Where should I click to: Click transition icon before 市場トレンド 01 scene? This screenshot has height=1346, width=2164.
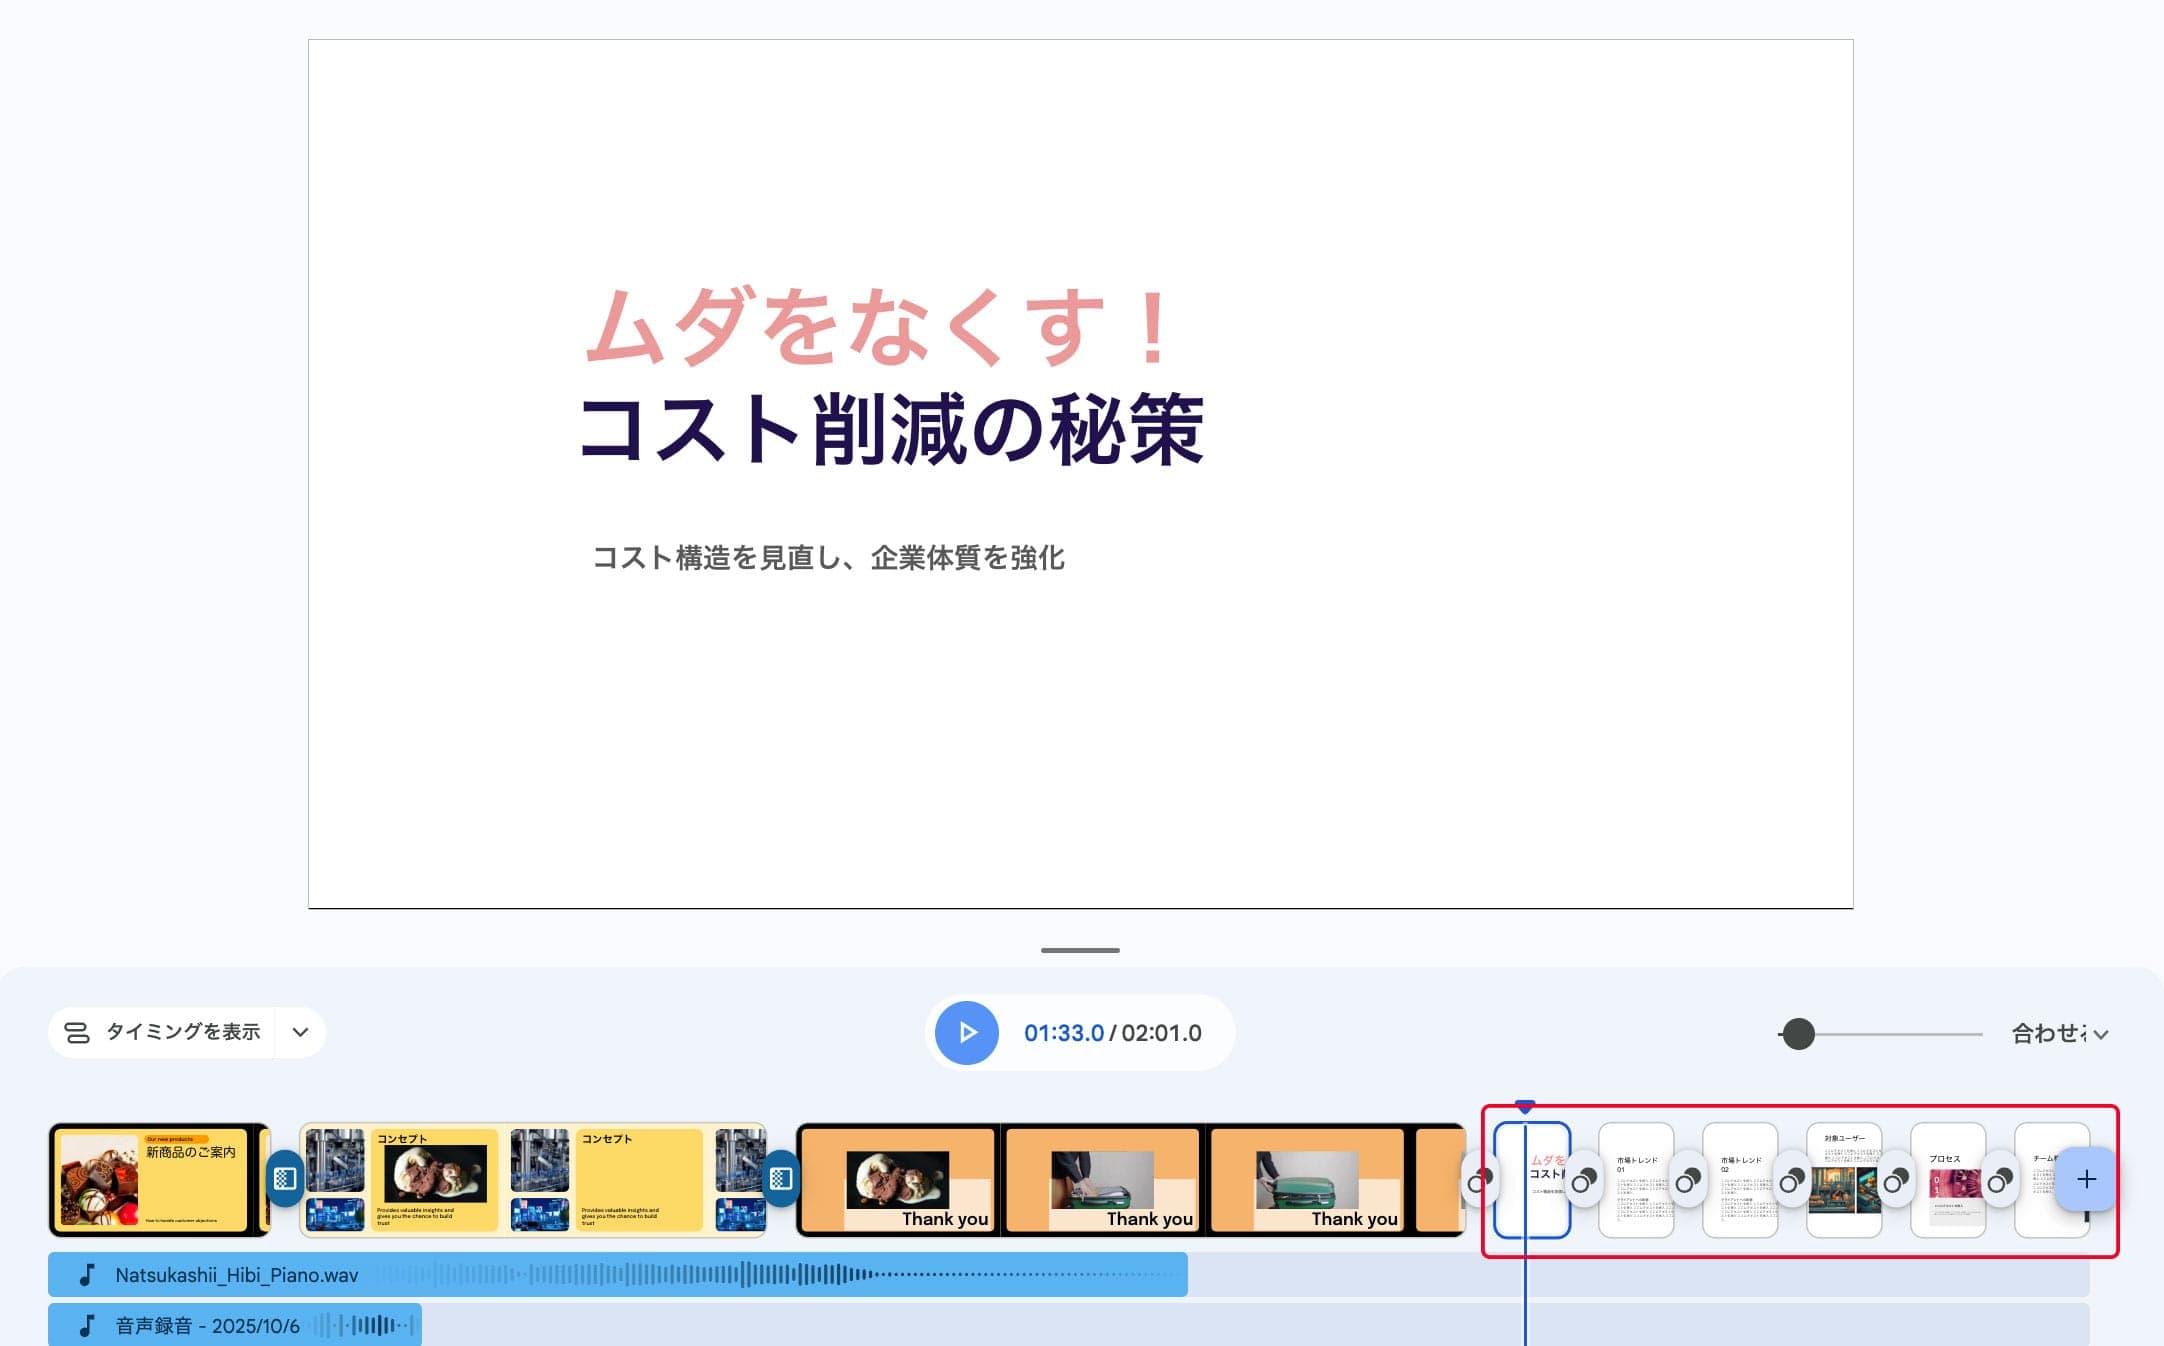(x=1583, y=1181)
